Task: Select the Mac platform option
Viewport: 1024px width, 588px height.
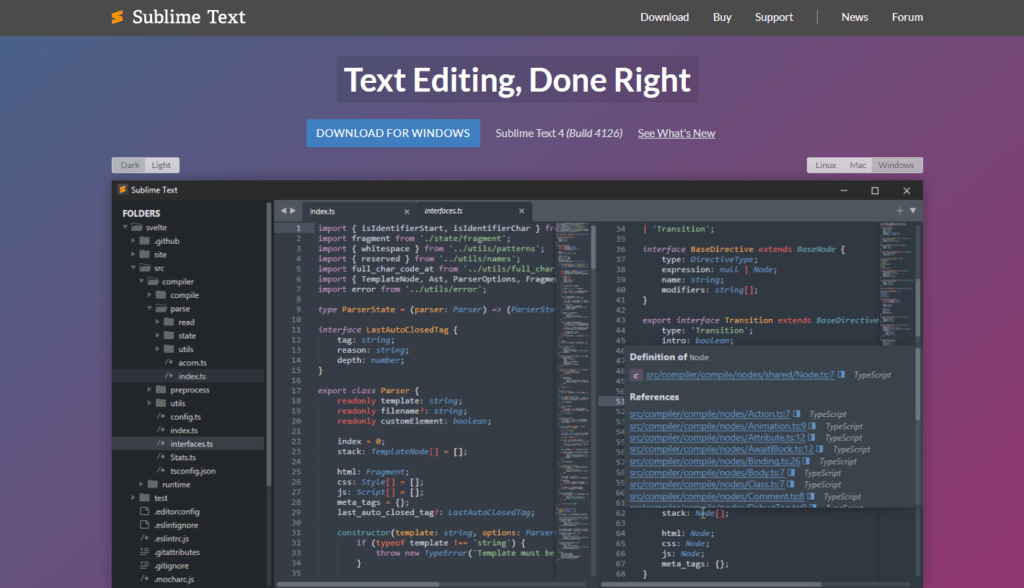Action: [857, 164]
